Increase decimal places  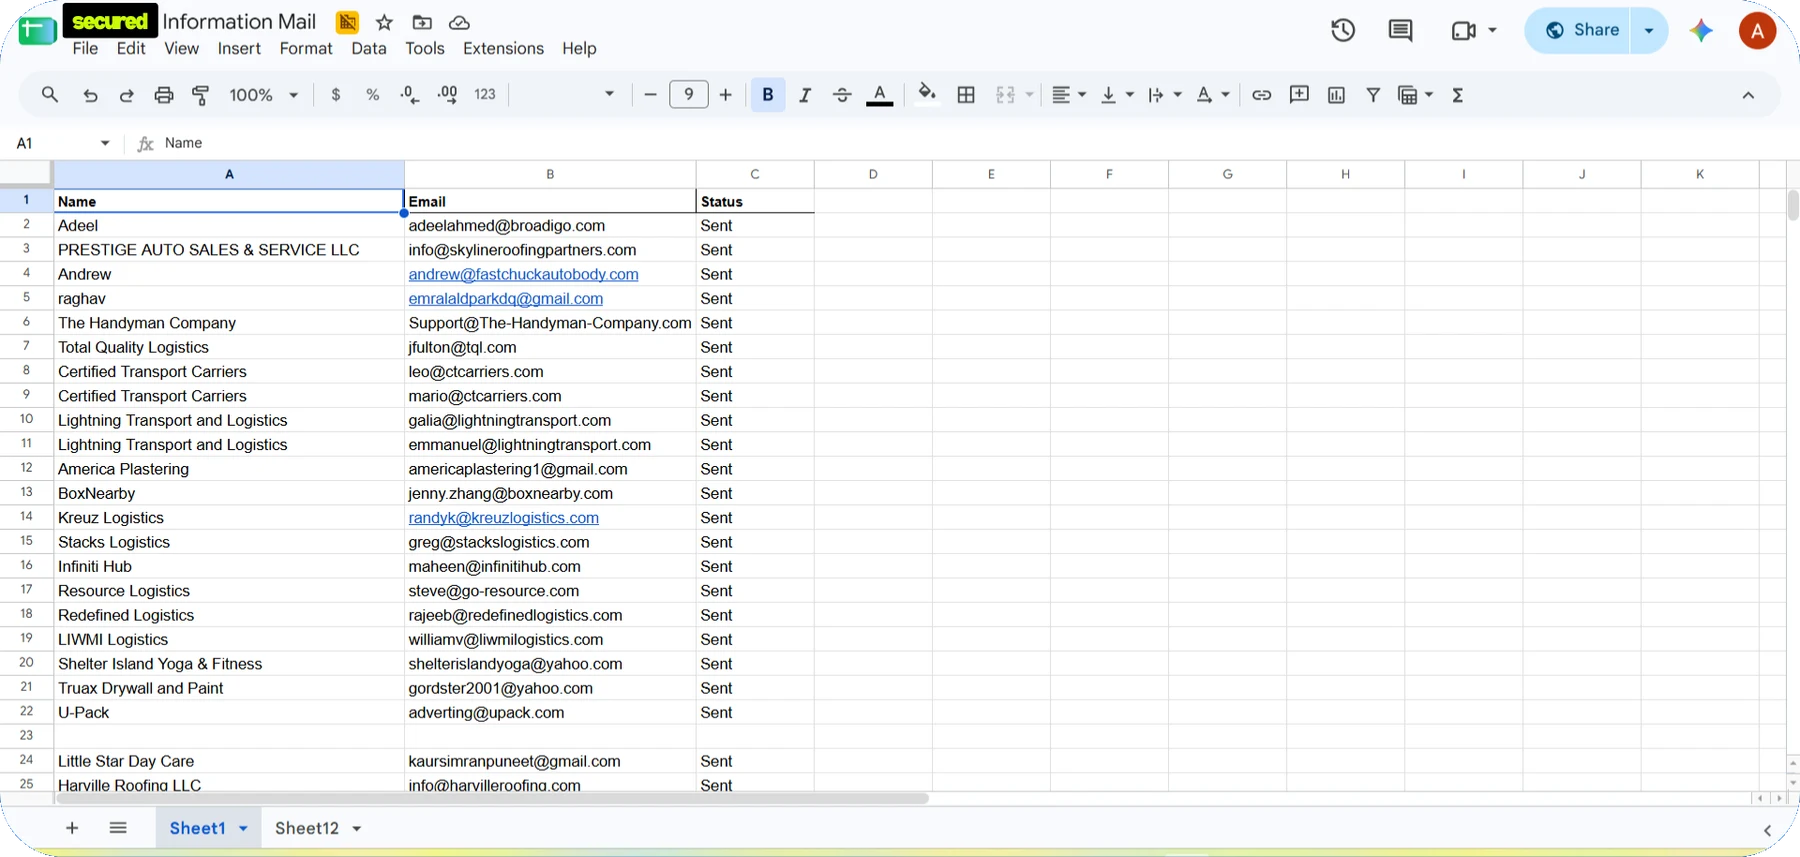[x=448, y=95]
